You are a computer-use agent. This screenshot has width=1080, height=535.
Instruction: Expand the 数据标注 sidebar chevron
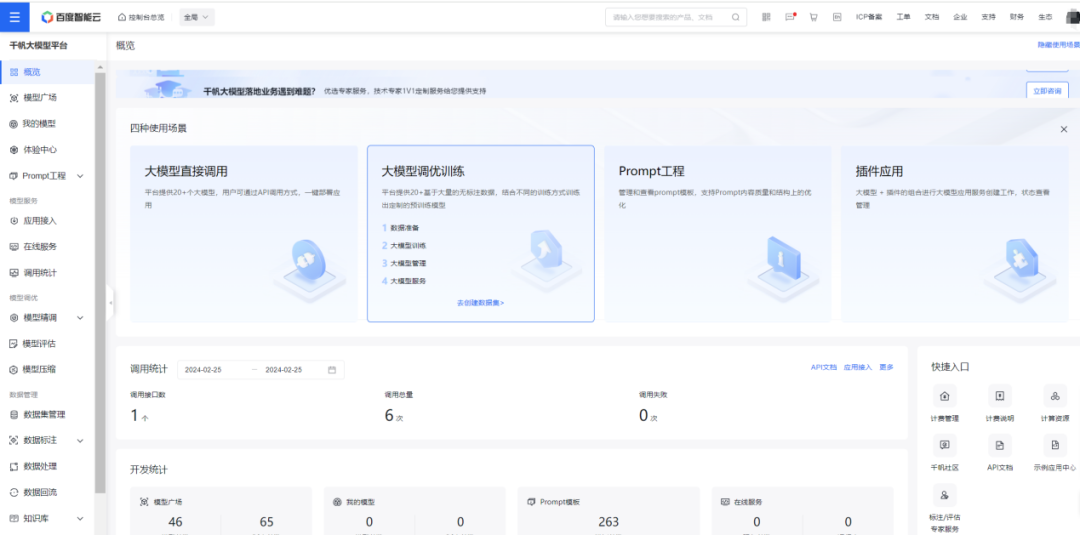pos(80,441)
